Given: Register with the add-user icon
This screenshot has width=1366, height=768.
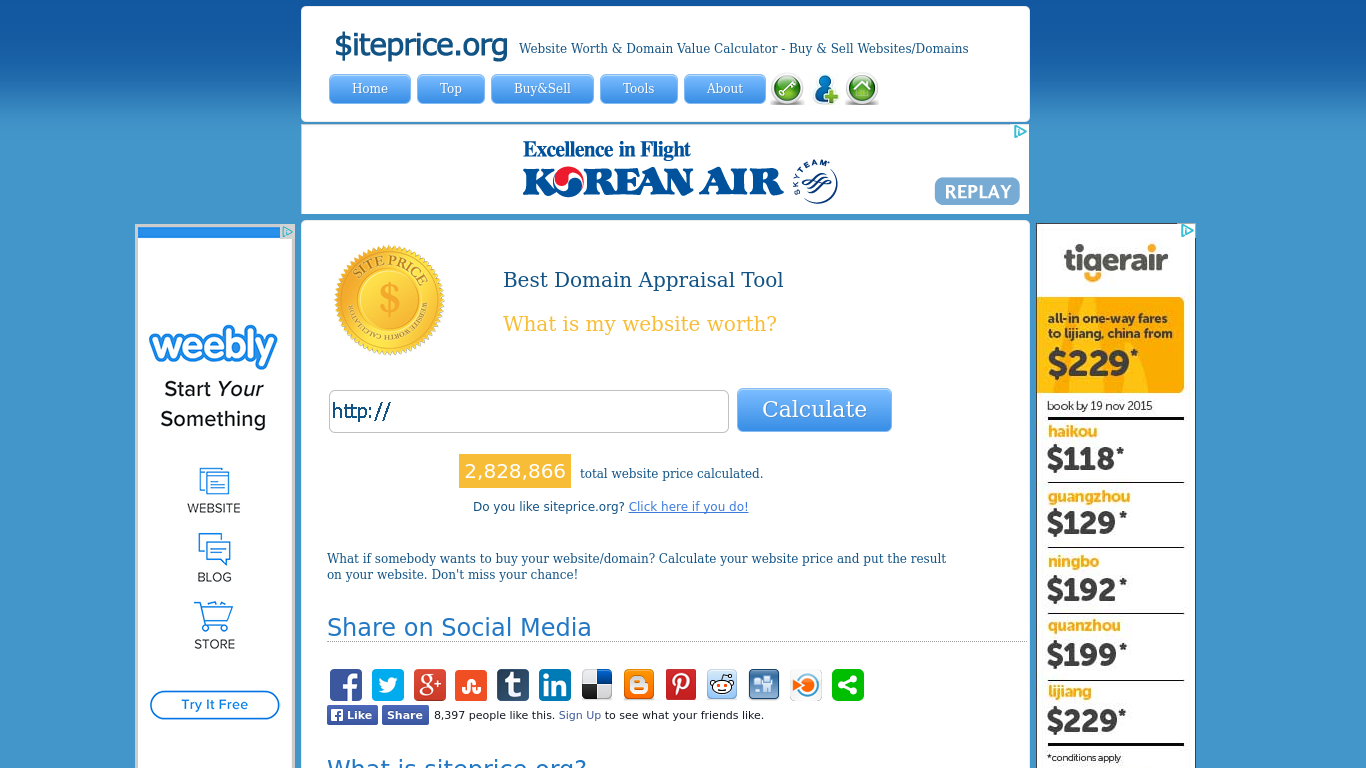Looking at the screenshot, I should coord(825,89).
